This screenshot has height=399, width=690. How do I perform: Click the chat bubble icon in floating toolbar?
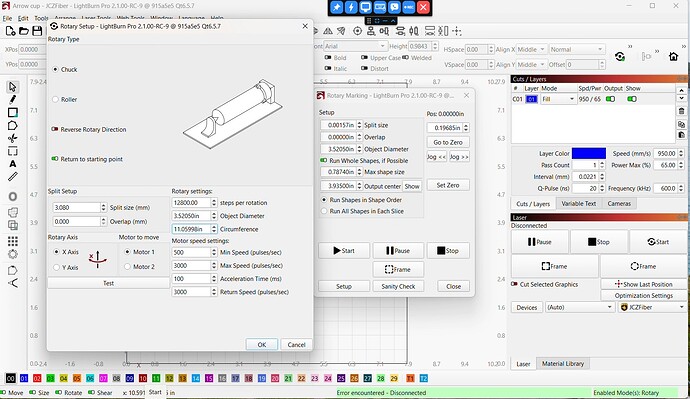(394, 7)
